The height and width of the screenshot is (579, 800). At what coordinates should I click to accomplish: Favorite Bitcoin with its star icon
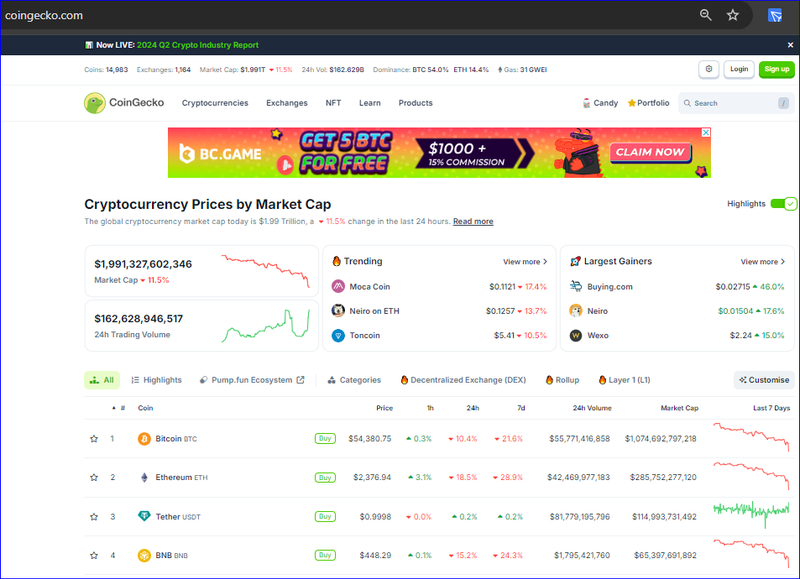[x=94, y=439]
